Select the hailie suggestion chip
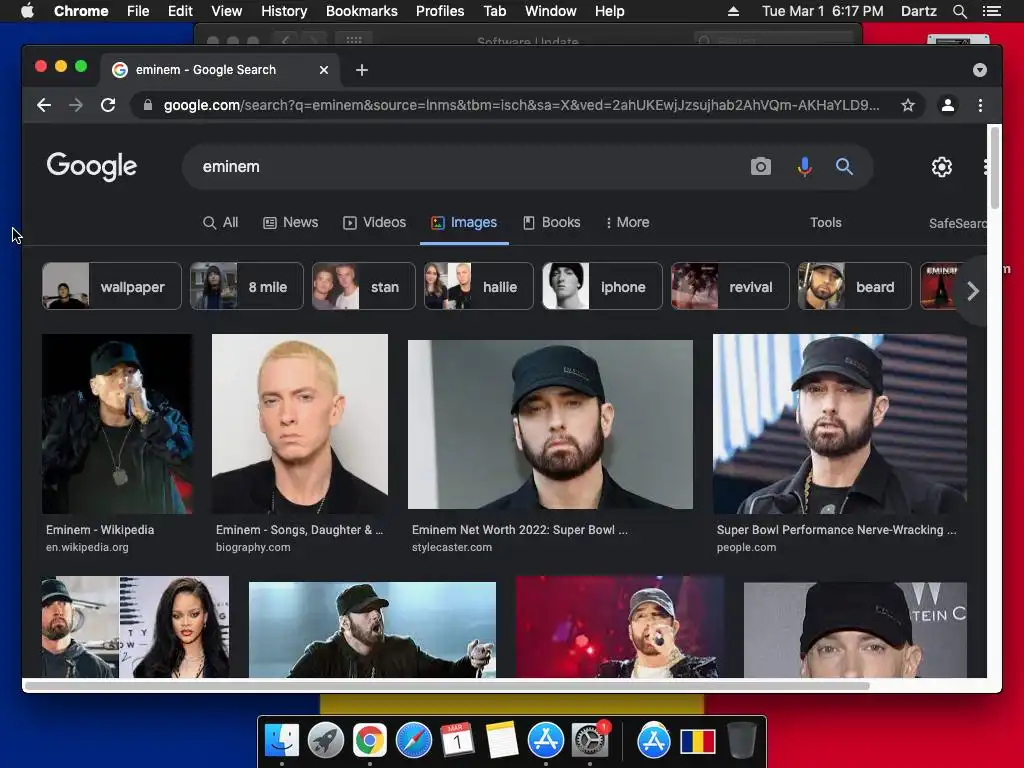The image size is (1024, 768). pyautogui.click(x=478, y=286)
